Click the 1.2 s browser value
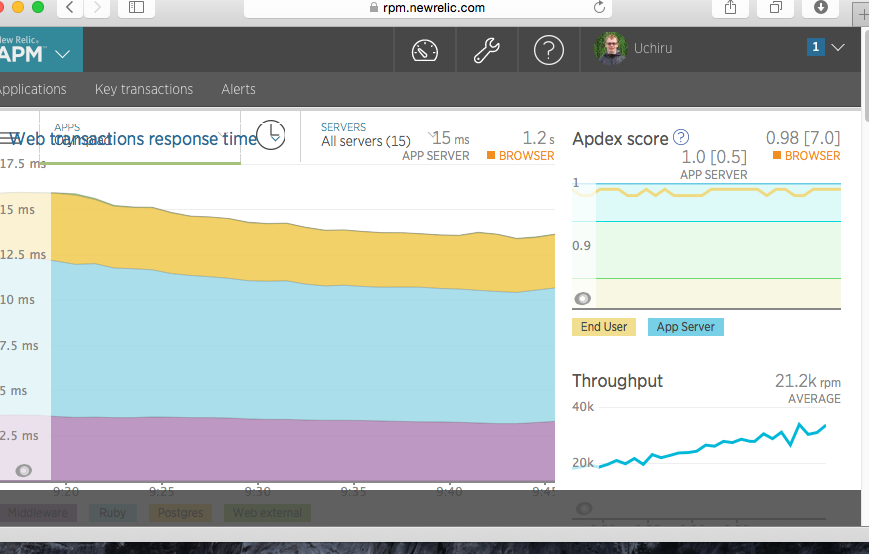Screen dimensions: 869x554 pos(538,138)
